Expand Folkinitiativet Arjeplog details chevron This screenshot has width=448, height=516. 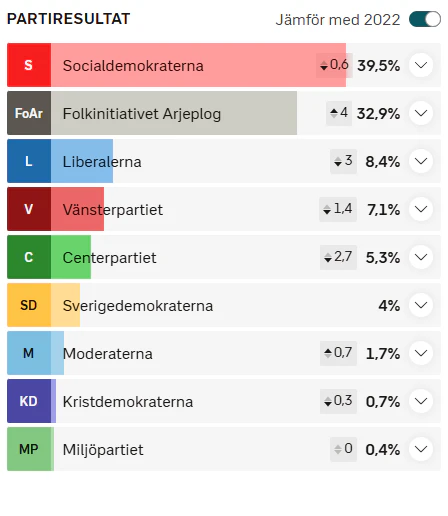[x=421, y=113]
